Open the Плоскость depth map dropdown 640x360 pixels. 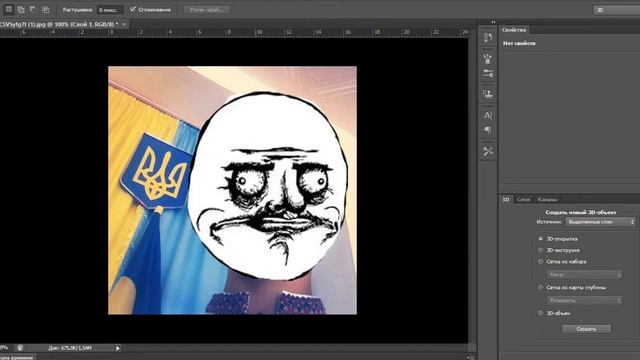(584, 300)
